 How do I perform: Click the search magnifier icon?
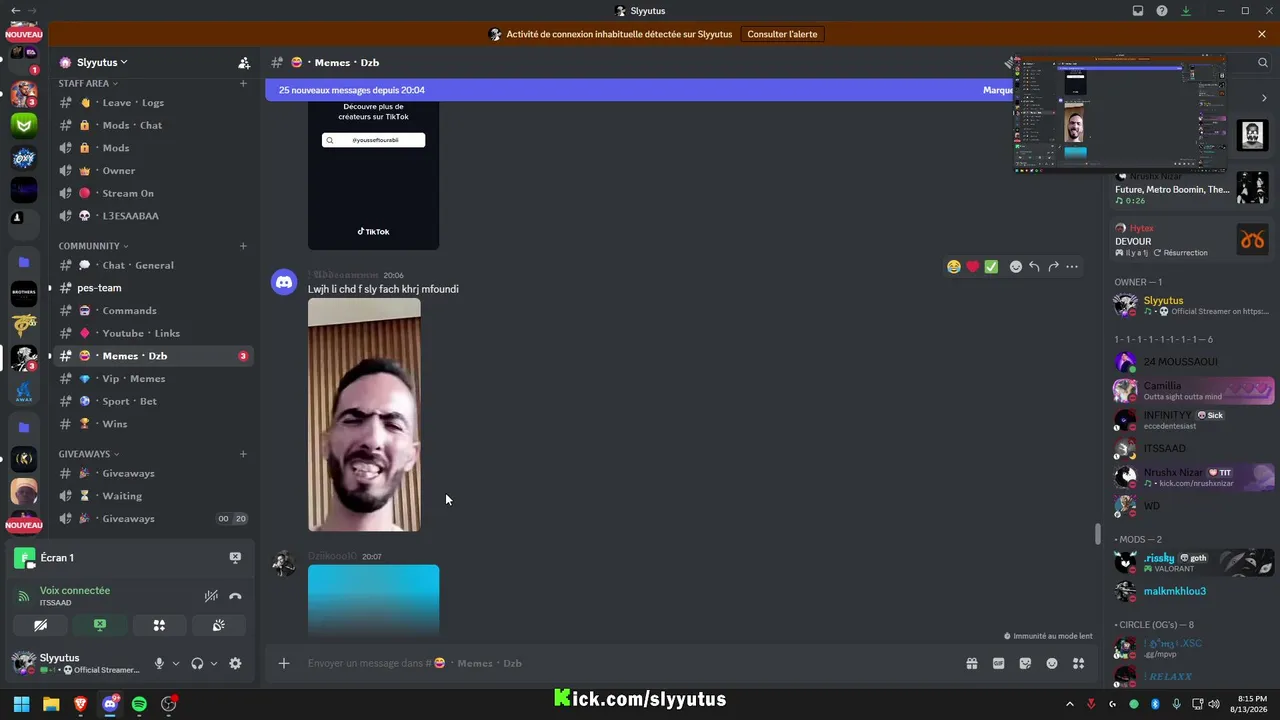point(1262,62)
